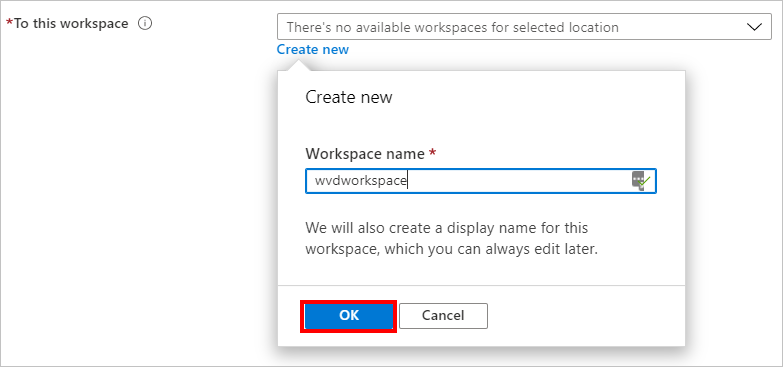Click the 'Create new' dialog heading

click(x=349, y=97)
